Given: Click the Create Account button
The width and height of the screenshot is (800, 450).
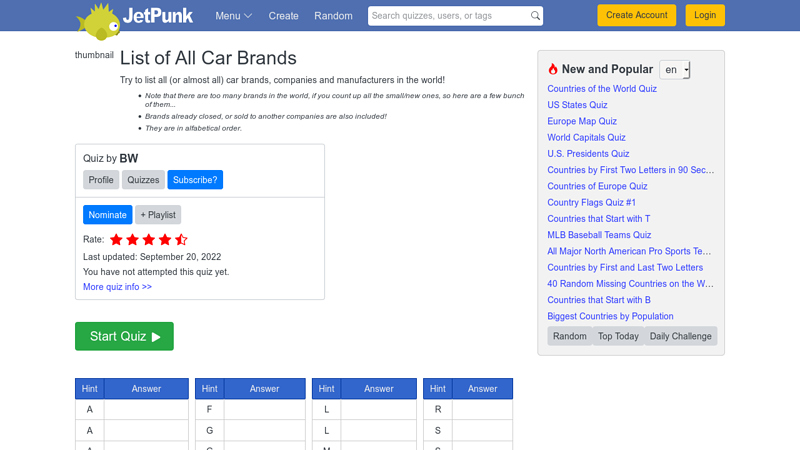Looking at the screenshot, I should point(637,15).
